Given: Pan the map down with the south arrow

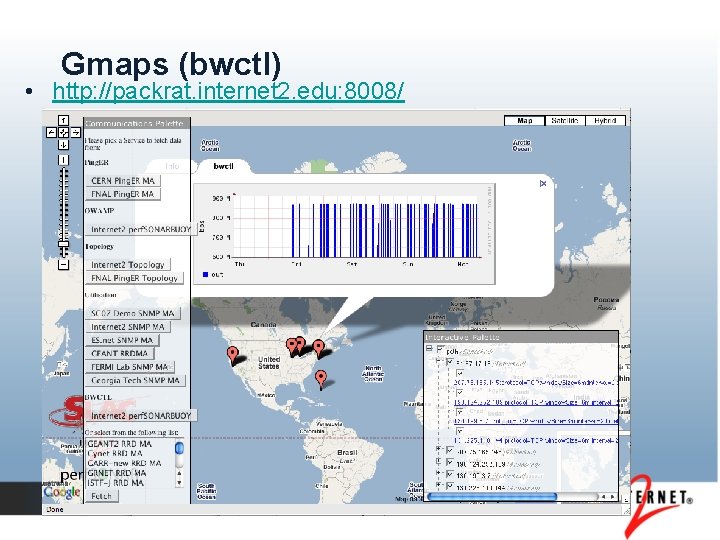Looking at the screenshot, I should [x=63, y=145].
